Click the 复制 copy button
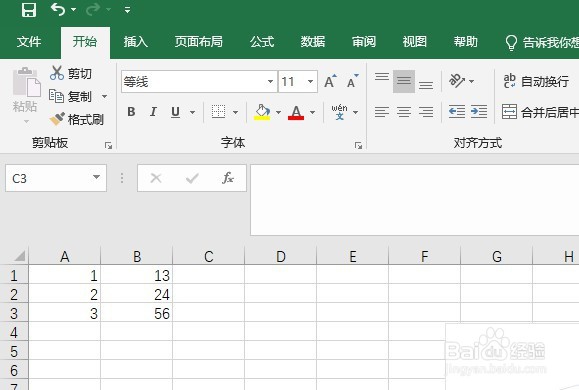Screen dimensions: 579x390 [71, 96]
